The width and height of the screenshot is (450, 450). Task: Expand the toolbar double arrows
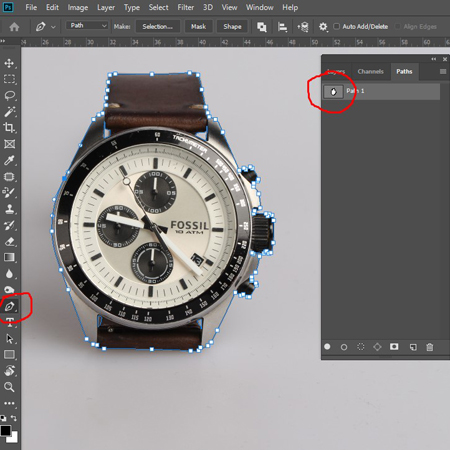pos(3,41)
